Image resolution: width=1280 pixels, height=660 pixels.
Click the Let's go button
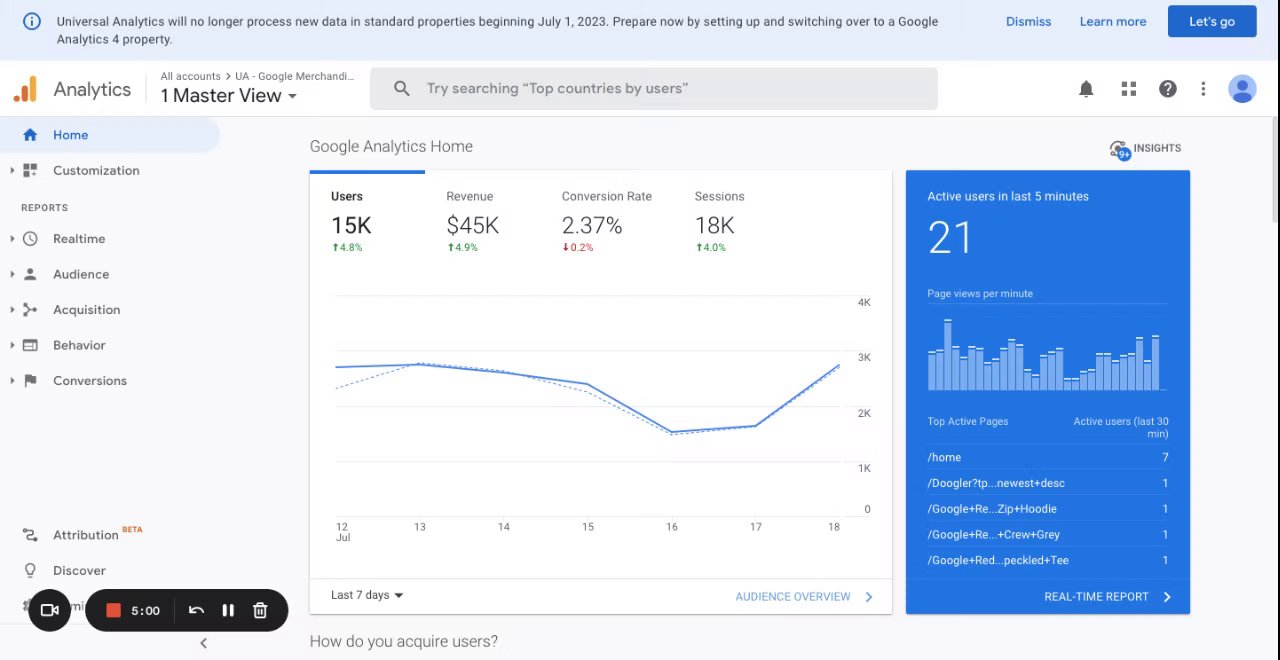(1211, 21)
